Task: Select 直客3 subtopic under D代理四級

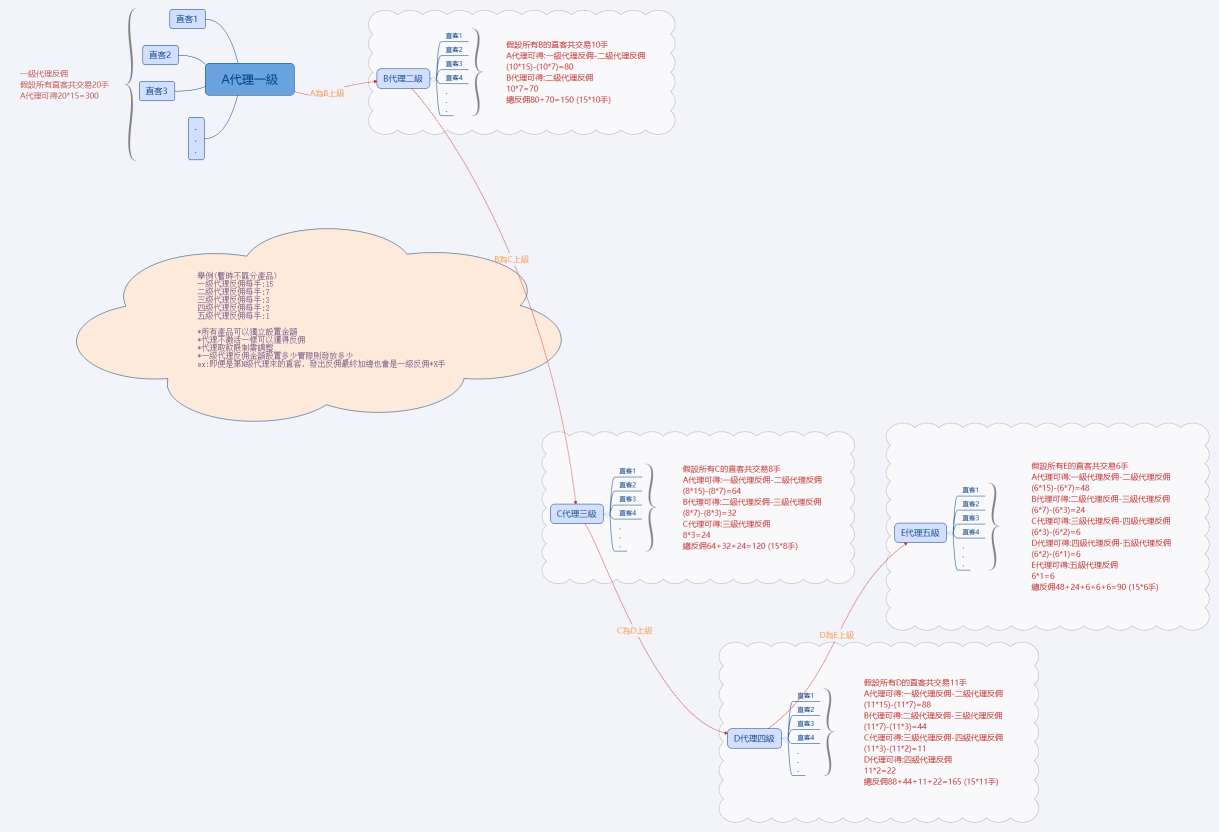Action: 805,723
